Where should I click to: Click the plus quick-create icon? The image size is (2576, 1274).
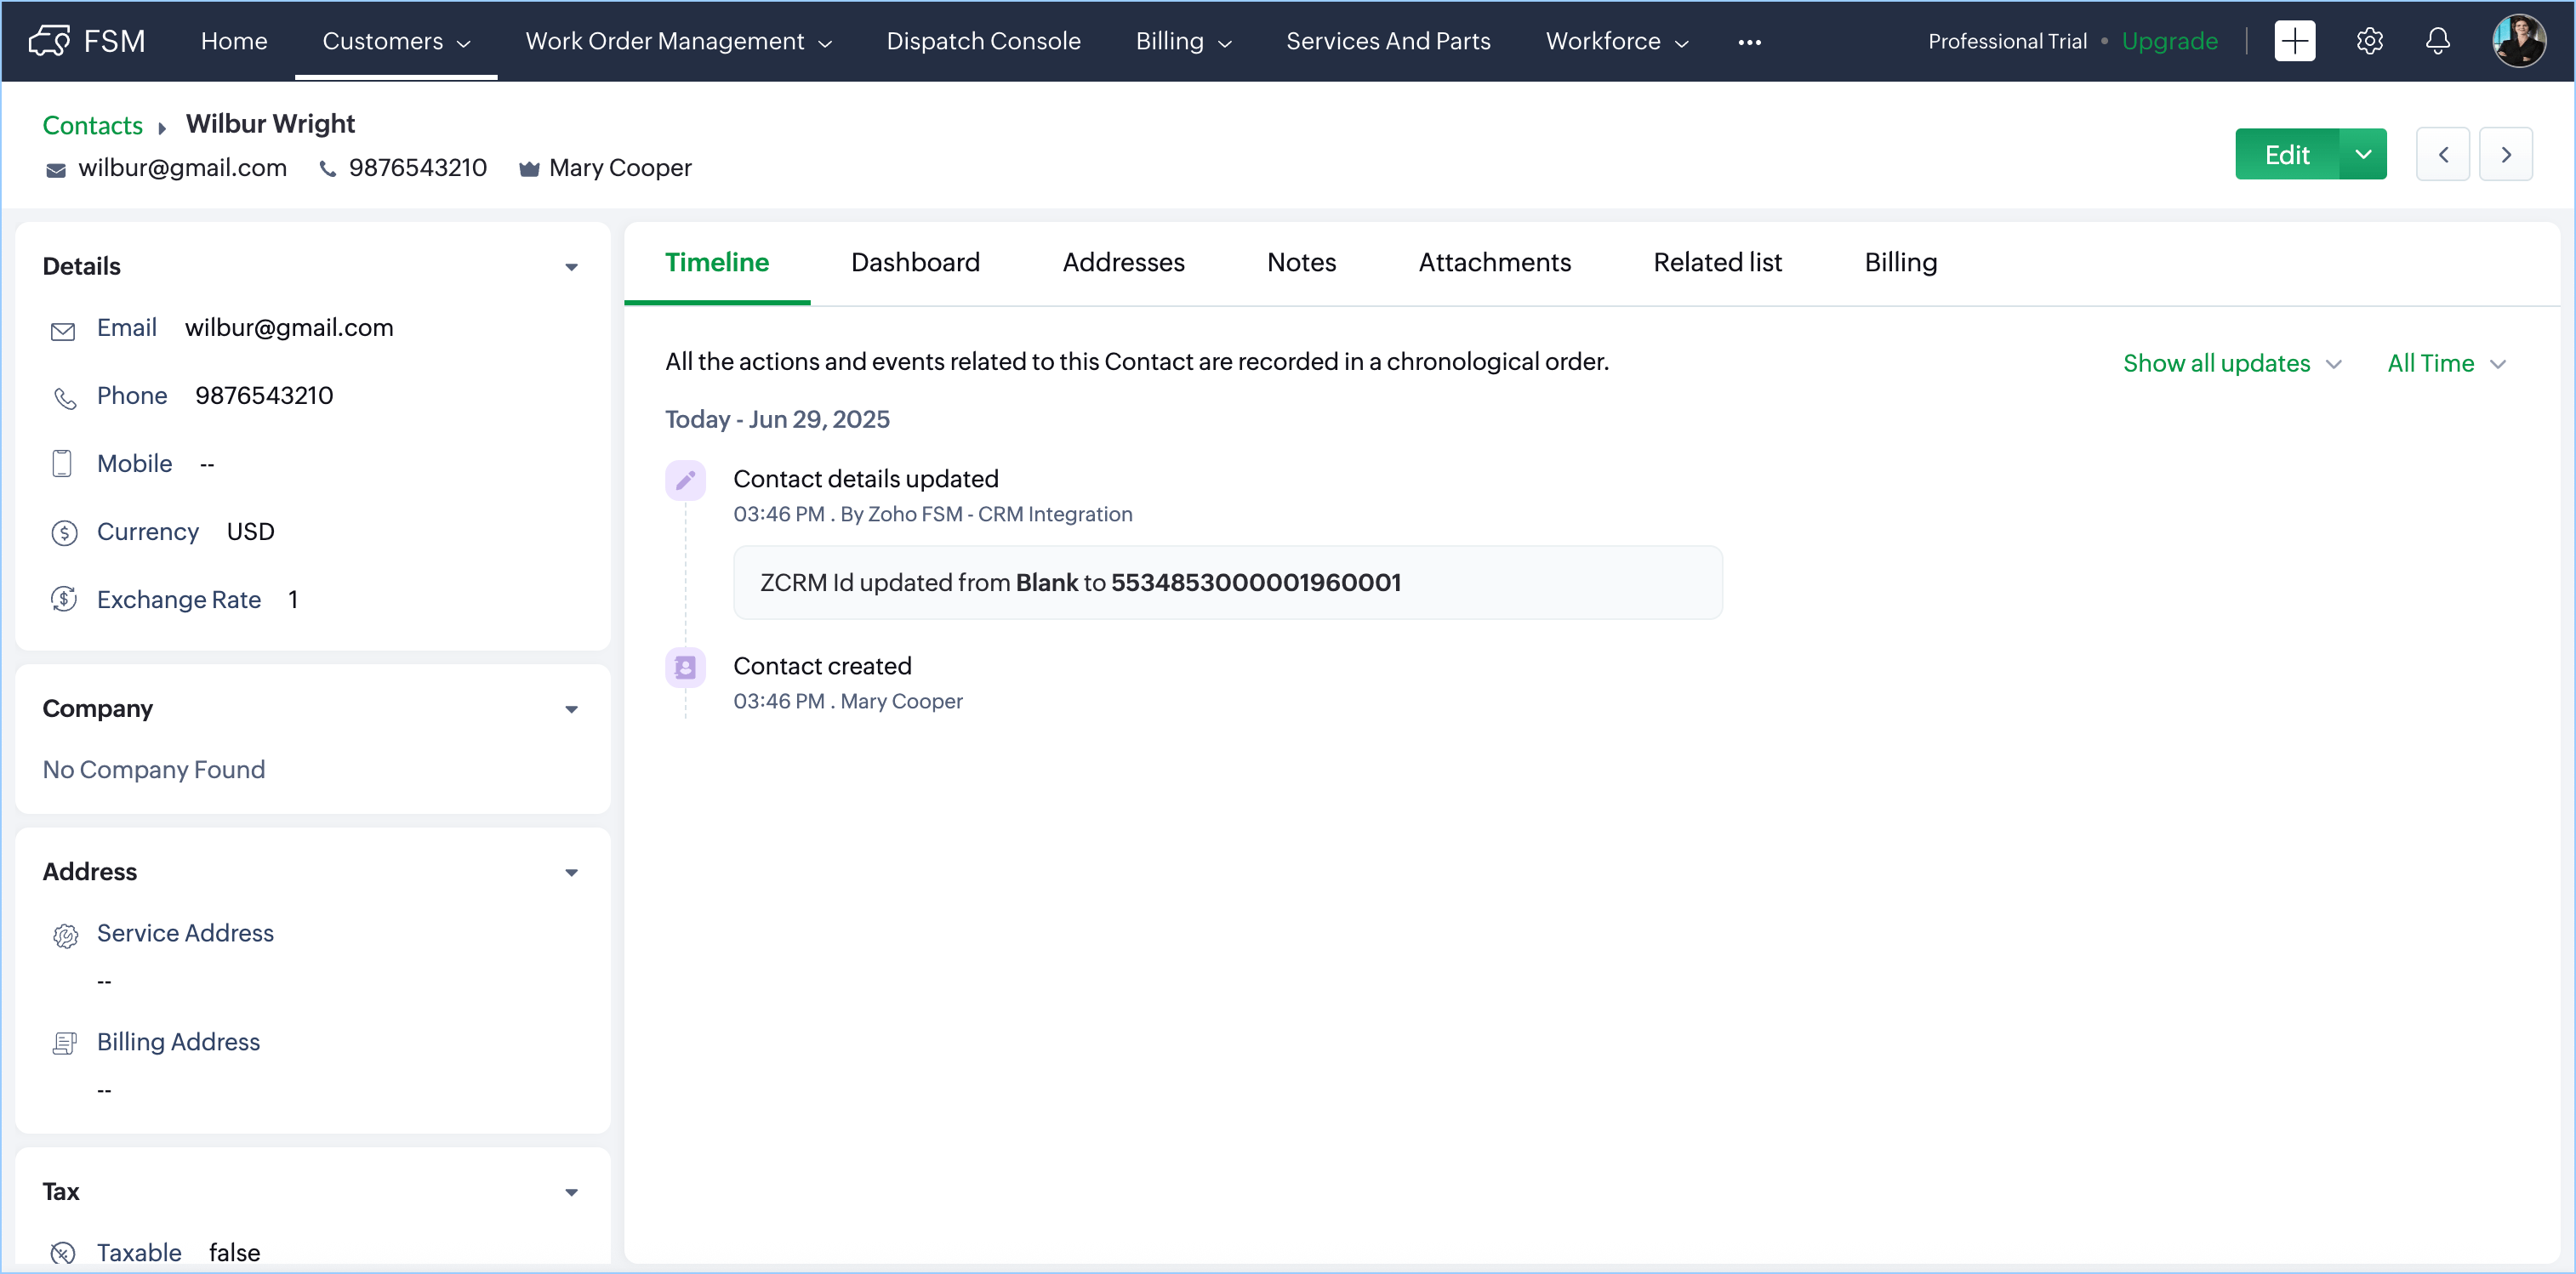(x=2294, y=41)
